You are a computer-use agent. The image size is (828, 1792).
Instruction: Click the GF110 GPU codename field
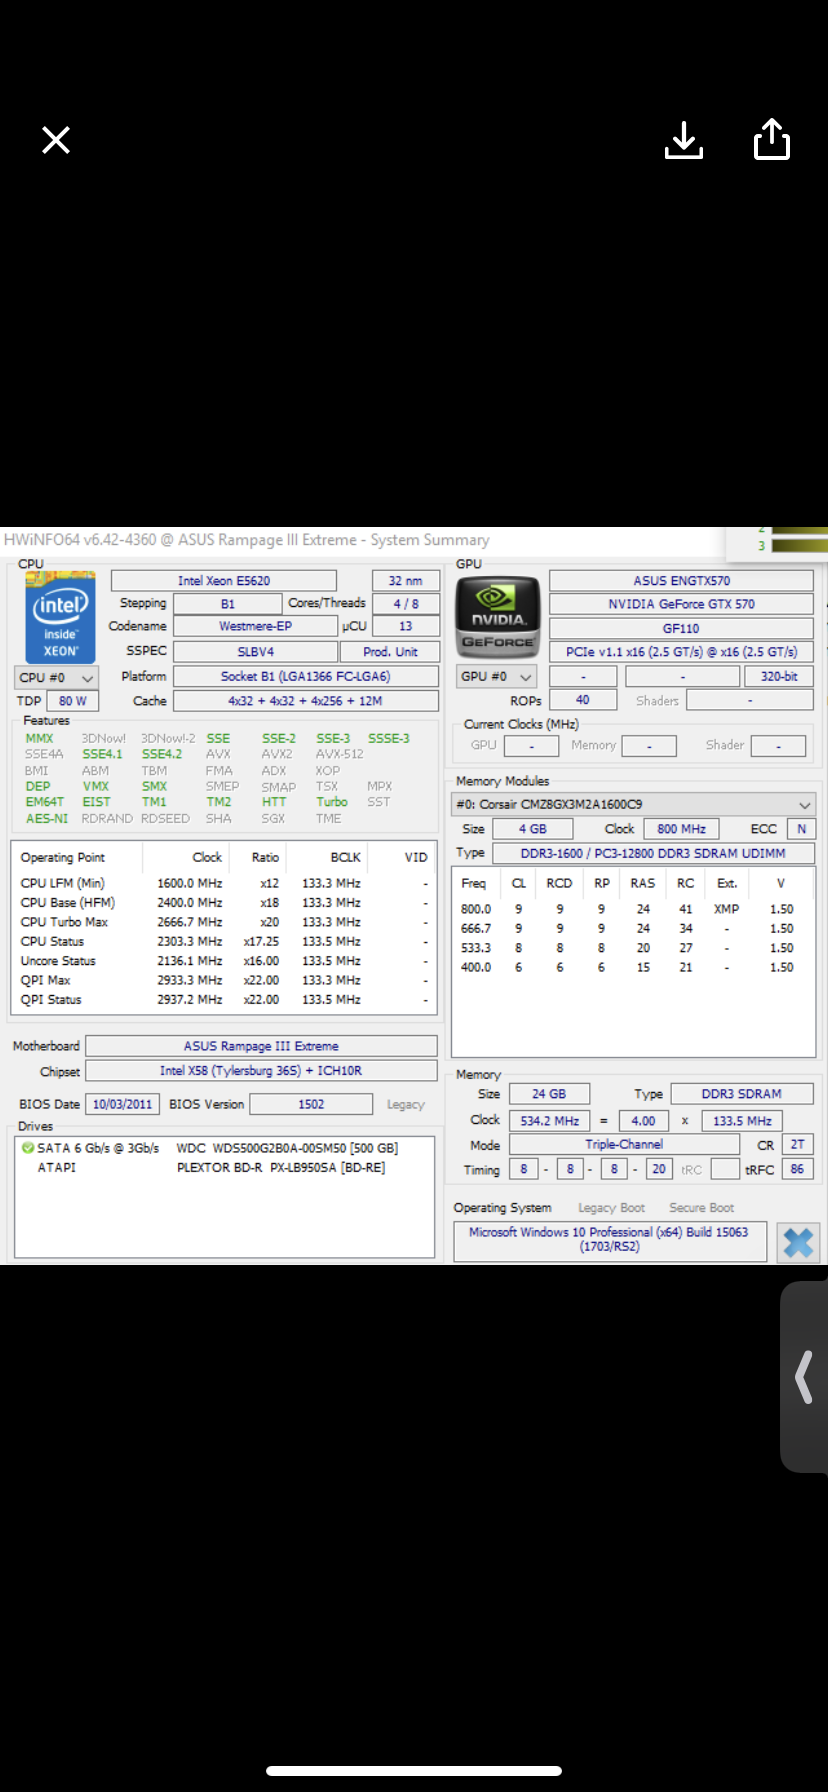pos(682,629)
